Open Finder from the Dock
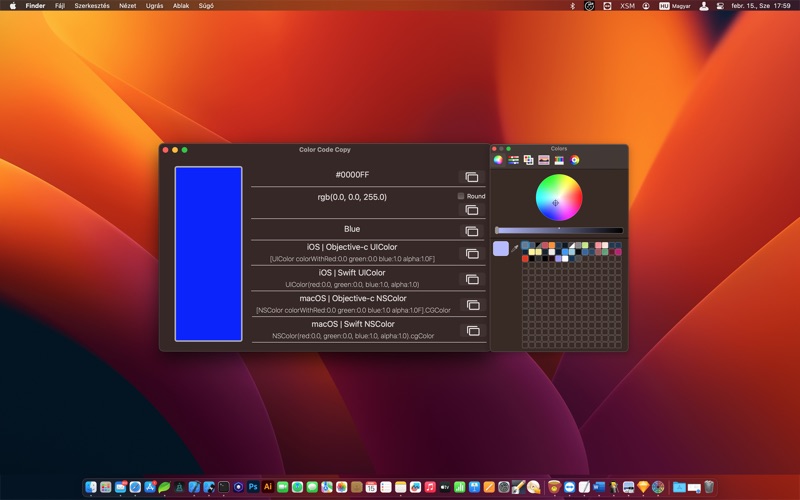Image resolution: width=800 pixels, height=500 pixels. [x=91, y=487]
